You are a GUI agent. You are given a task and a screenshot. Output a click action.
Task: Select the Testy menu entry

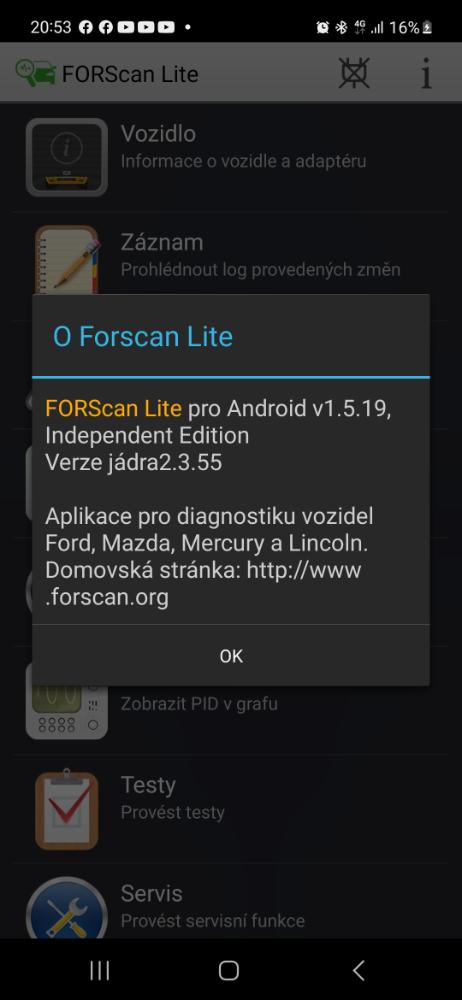point(230,809)
